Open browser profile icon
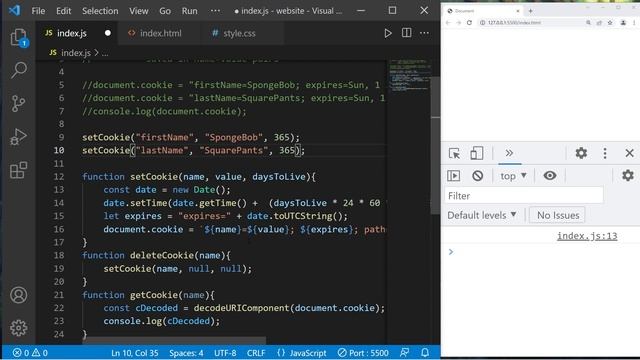The width and height of the screenshot is (640, 360). point(623,23)
